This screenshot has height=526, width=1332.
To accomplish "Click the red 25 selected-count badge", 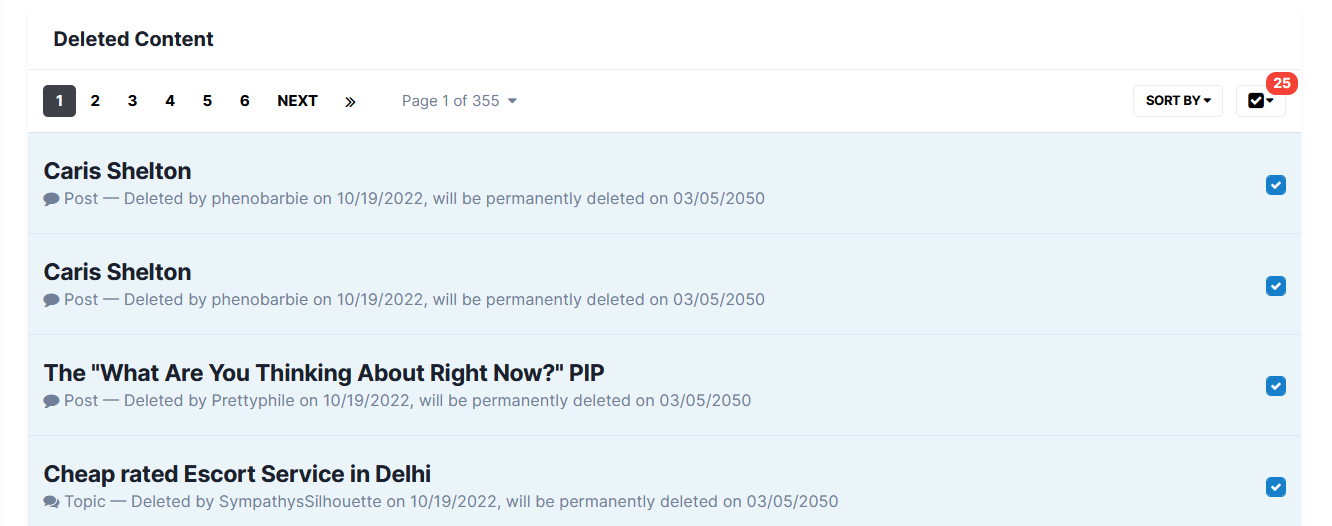I will 1281,83.
